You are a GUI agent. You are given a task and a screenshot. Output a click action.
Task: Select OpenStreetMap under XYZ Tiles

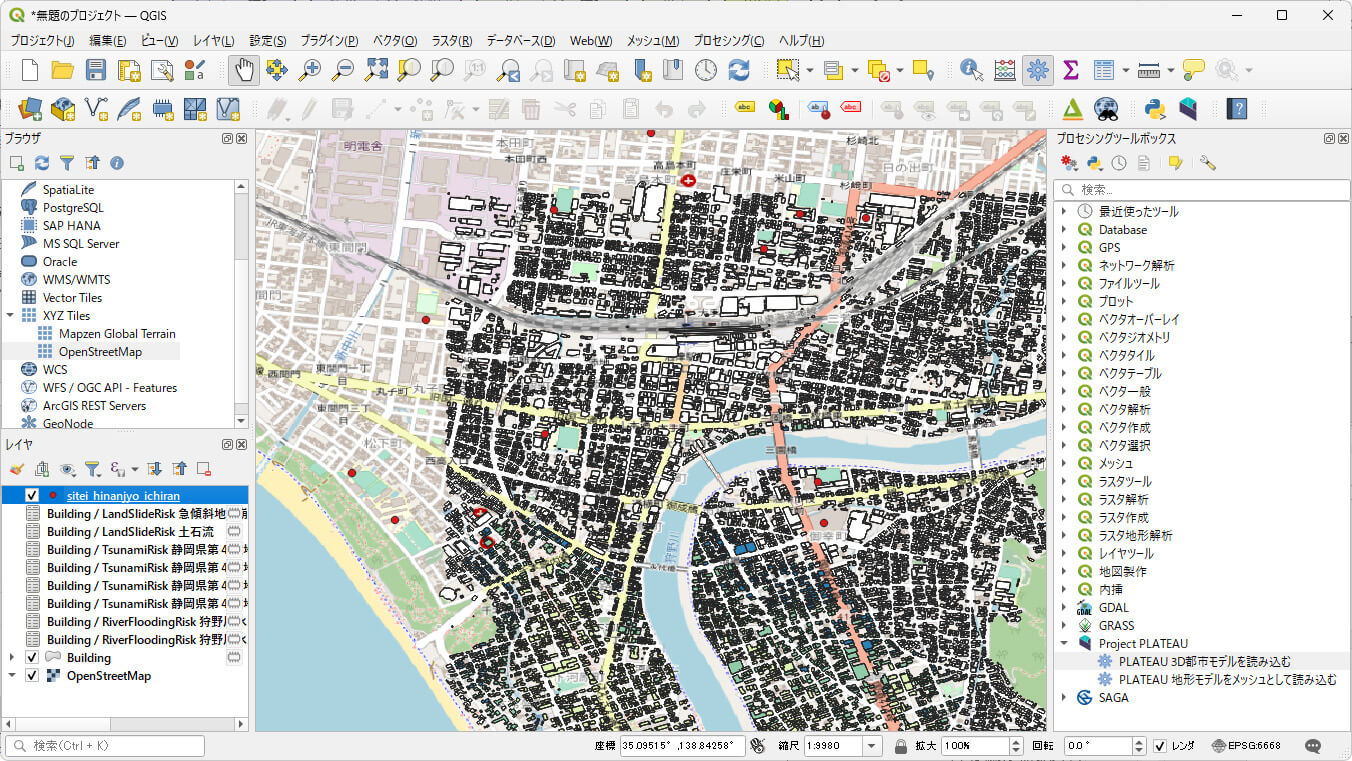99,352
